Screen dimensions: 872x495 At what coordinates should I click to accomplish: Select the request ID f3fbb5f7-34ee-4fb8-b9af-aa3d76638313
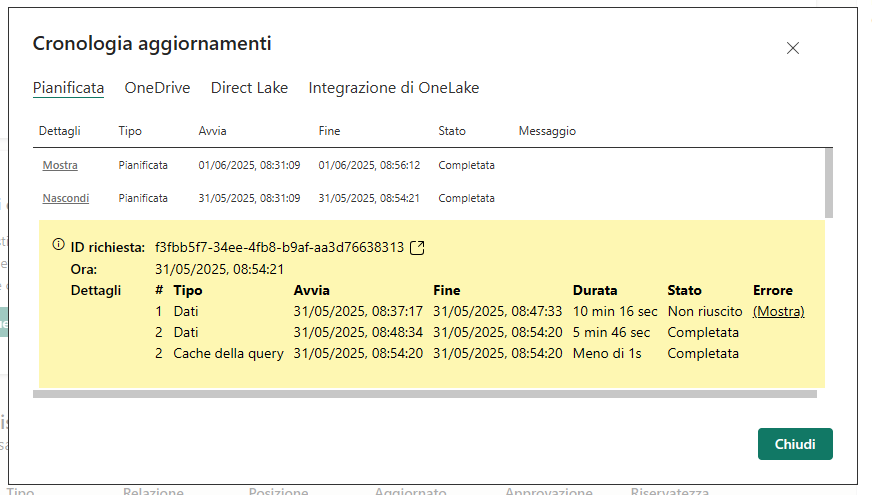pyautogui.click(x=279, y=248)
